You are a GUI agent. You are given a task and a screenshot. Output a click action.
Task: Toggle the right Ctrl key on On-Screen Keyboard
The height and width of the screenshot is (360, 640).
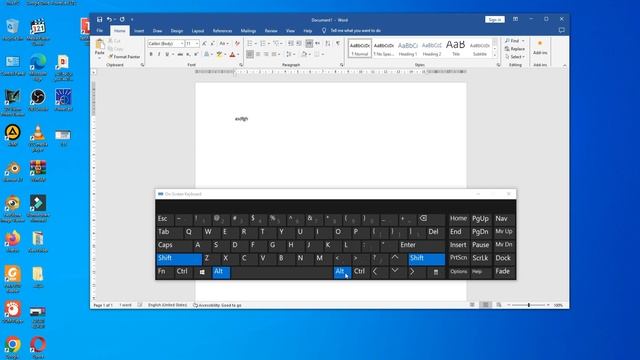click(x=360, y=272)
